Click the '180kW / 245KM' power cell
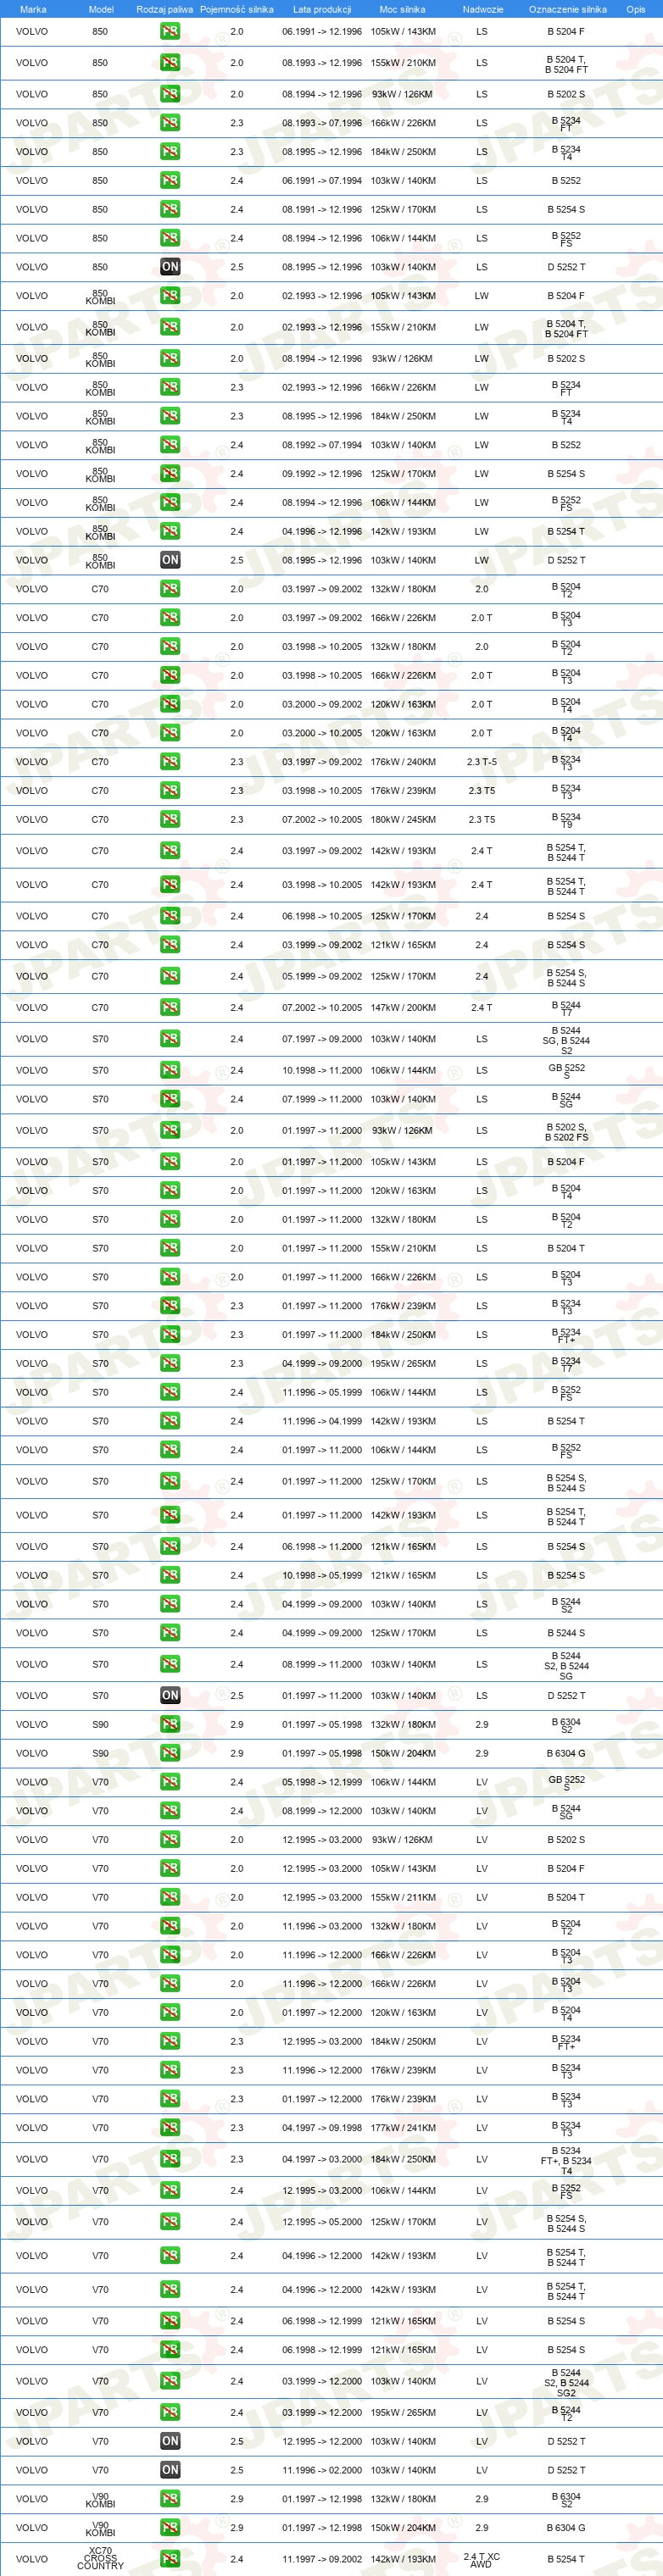 click(403, 819)
